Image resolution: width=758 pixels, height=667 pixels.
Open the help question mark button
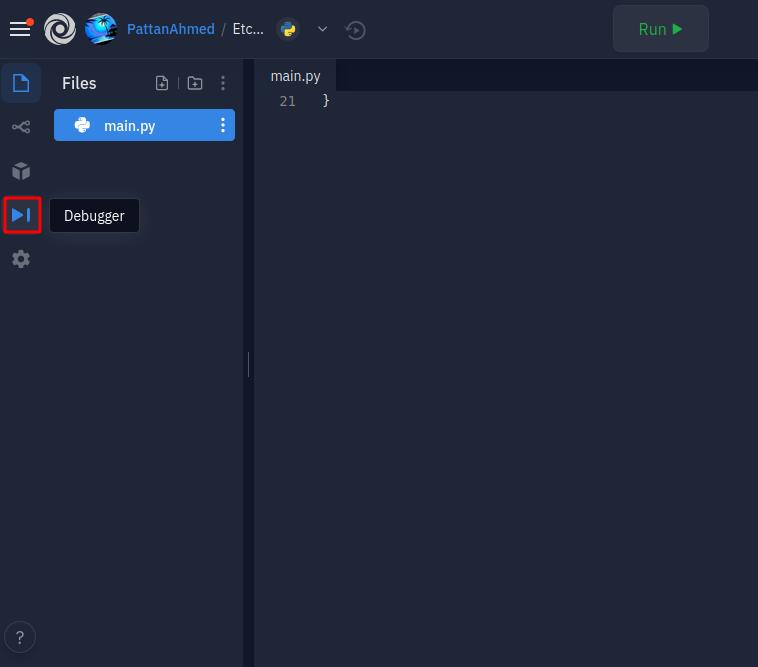20,637
